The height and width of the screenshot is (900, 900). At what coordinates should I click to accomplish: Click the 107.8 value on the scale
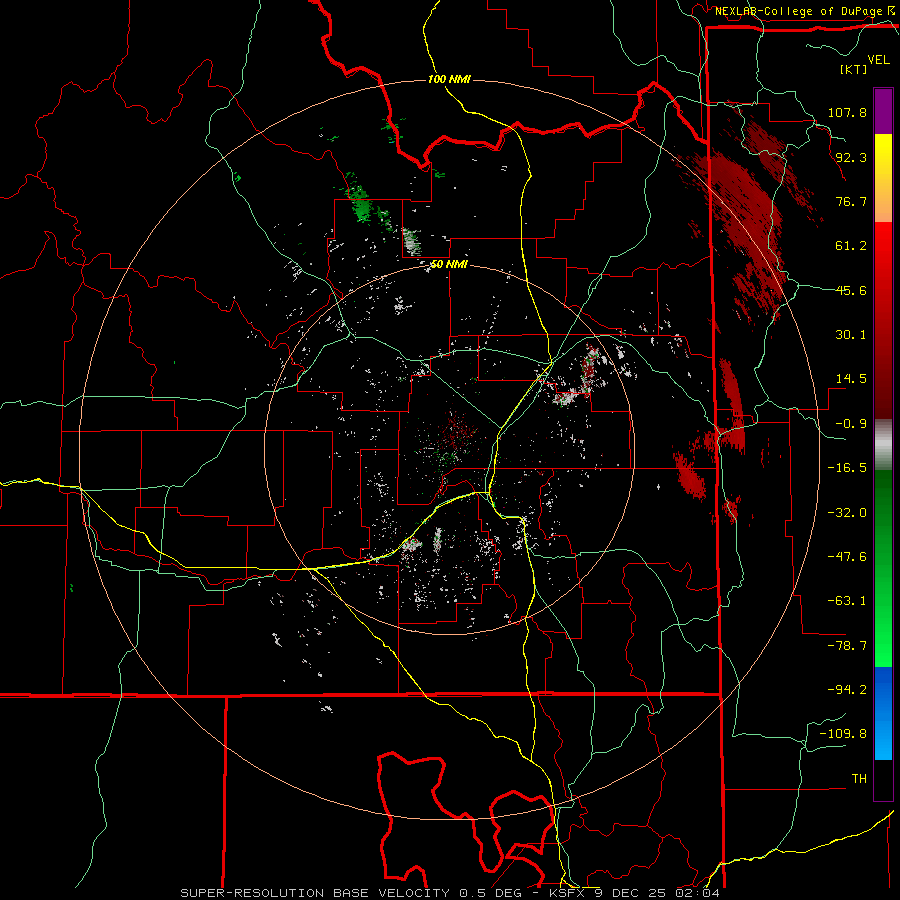(x=847, y=112)
